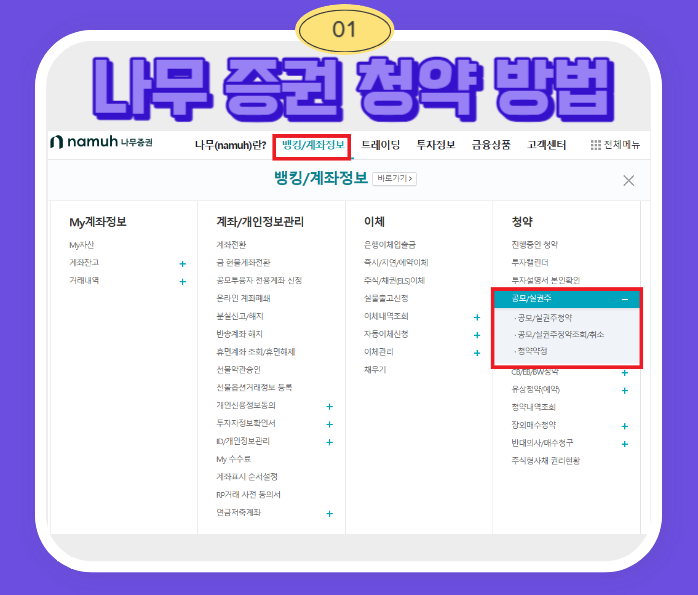Click the teal 뱅킹/계좌정보 panel title
Image resolution: width=698 pixels, height=595 pixels.
[321, 178]
